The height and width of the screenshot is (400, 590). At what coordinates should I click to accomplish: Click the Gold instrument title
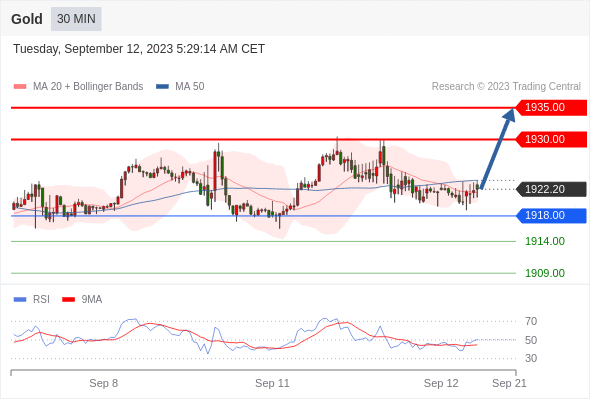[x=27, y=19]
